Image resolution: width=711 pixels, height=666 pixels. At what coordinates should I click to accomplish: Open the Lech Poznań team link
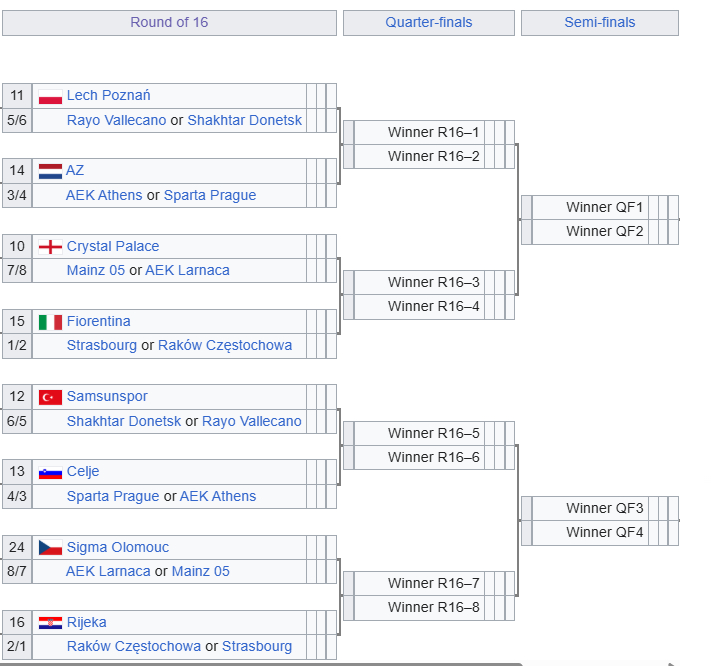(108, 96)
